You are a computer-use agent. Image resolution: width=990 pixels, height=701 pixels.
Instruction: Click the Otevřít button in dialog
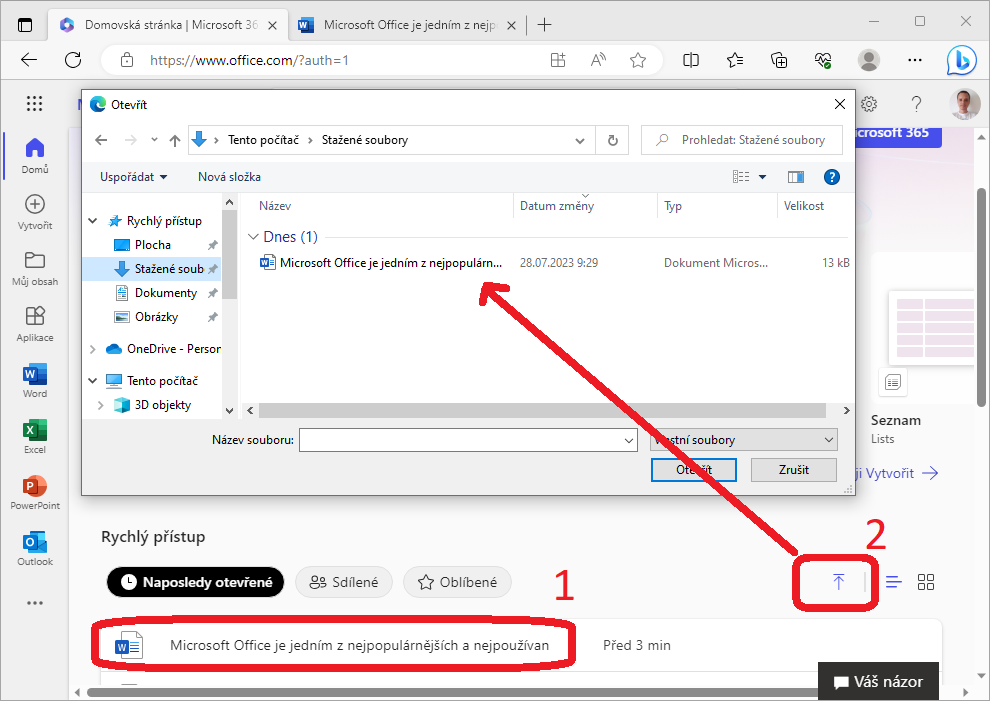click(694, 470)
